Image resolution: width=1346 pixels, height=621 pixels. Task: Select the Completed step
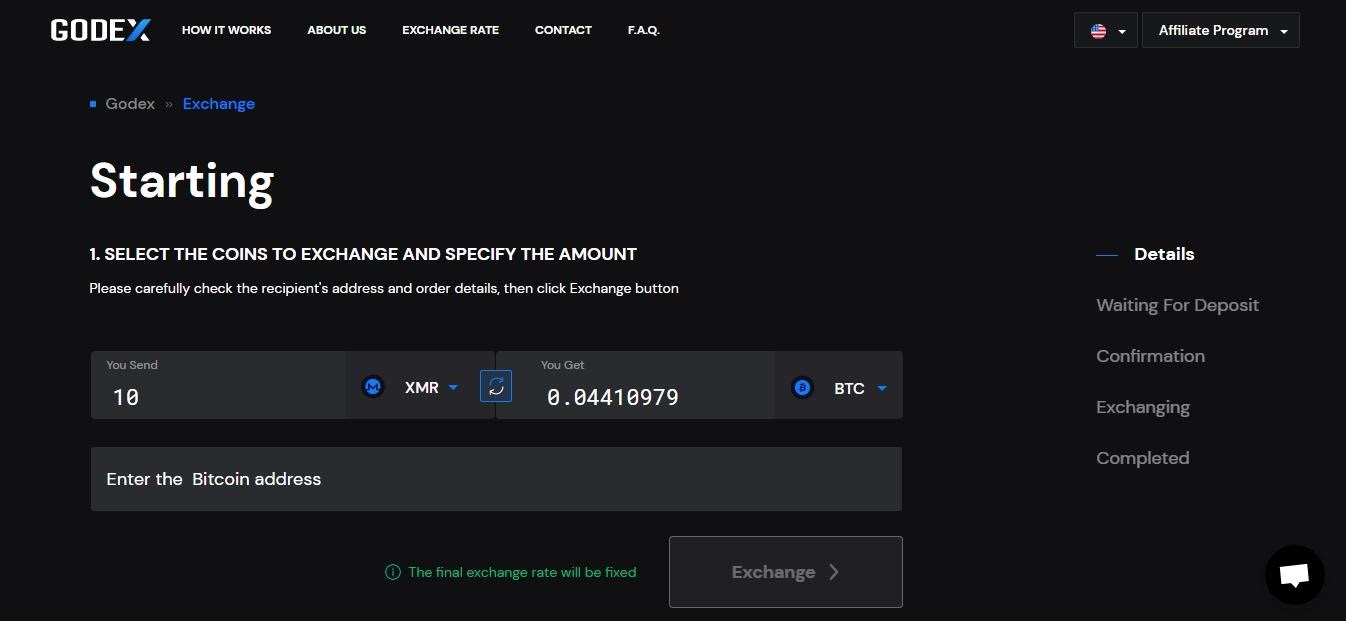(1142, 458)
